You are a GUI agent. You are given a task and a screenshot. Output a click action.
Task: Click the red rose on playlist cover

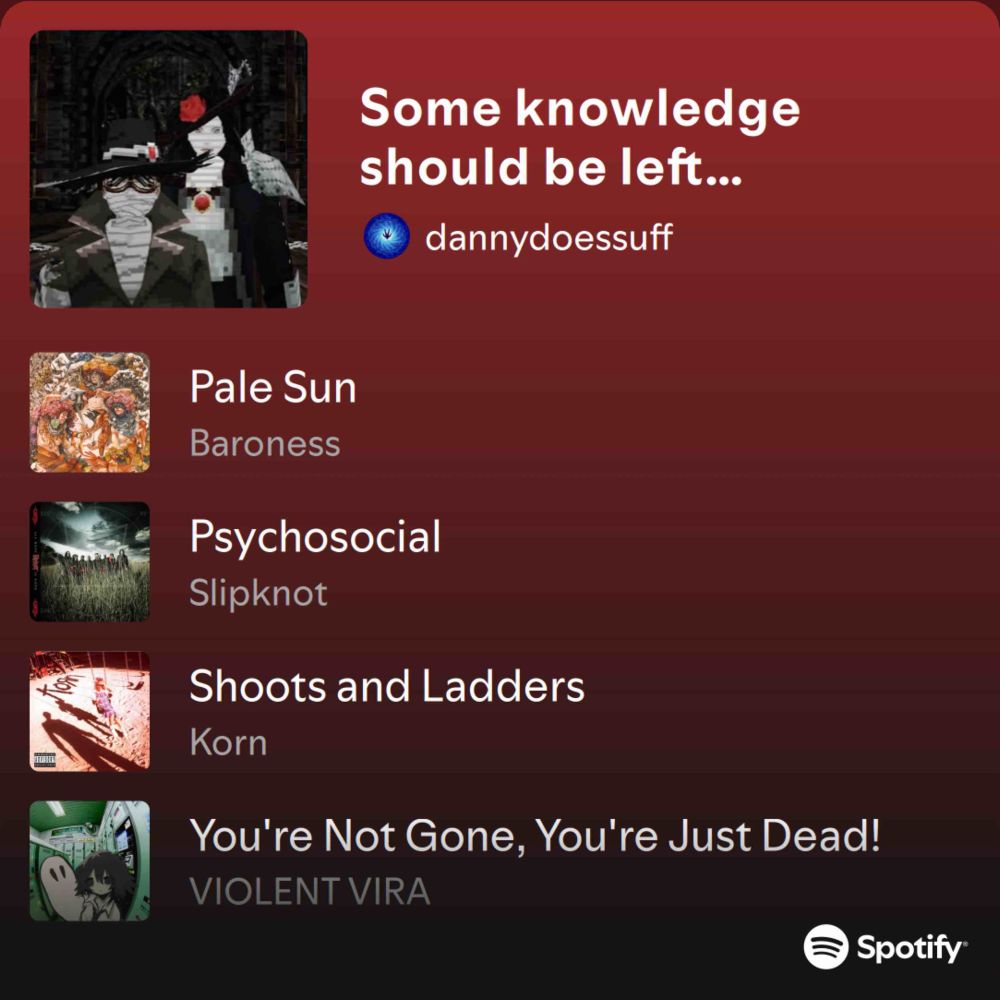pos(192,108)
